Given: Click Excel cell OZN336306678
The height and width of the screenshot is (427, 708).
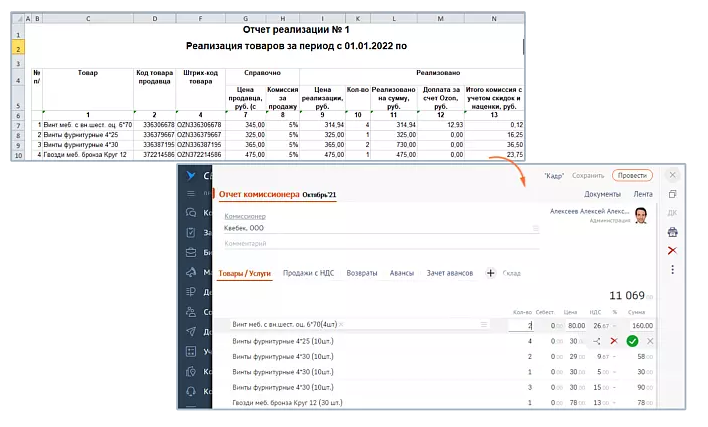Looking at the screenshot, I should (200, 125).
